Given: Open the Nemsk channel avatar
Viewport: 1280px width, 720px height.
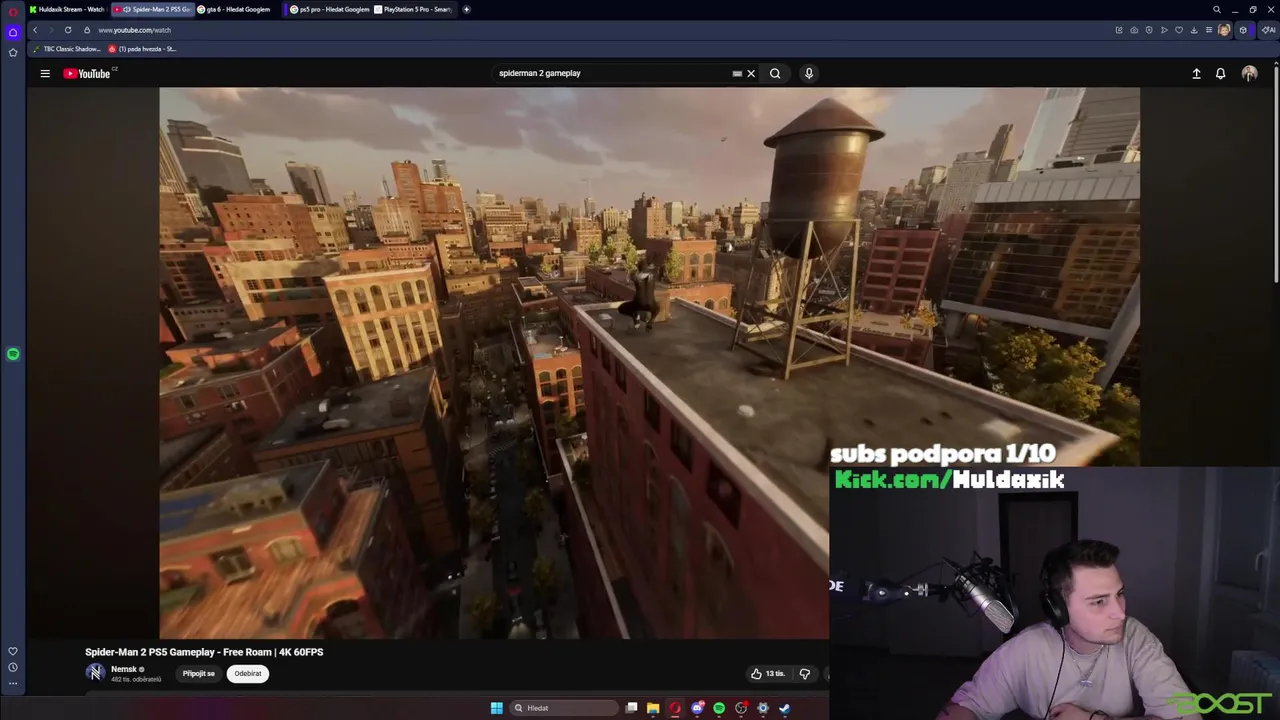Looking at the screenshot, I should [x=95, y=673].
